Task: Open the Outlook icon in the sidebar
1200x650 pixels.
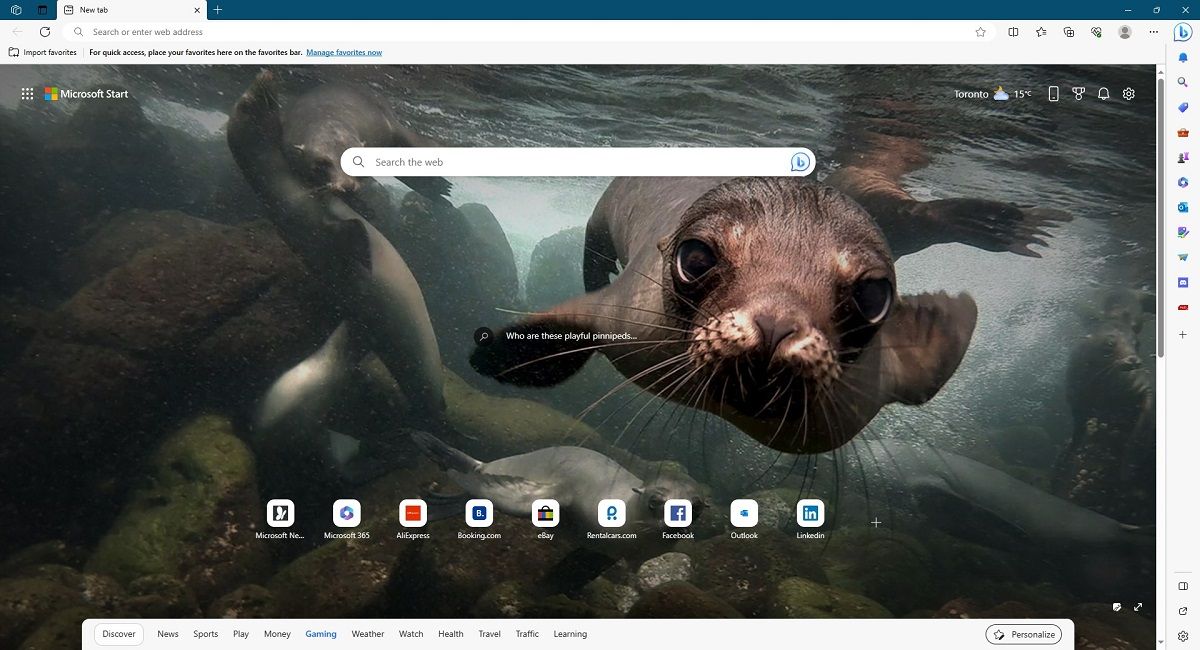Action: click(1183, 207)
